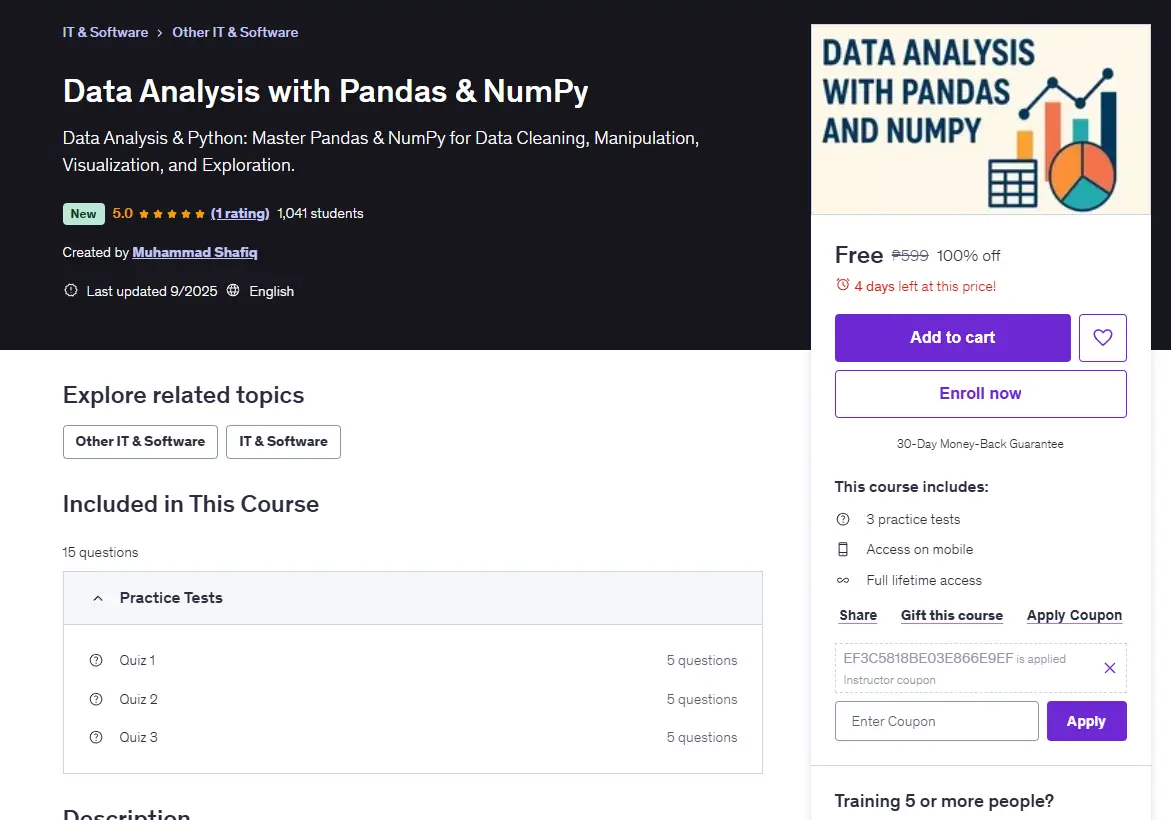1171x820 pixels.
Task: Click the Quiz 2 row text
Action: coord(138,699)
